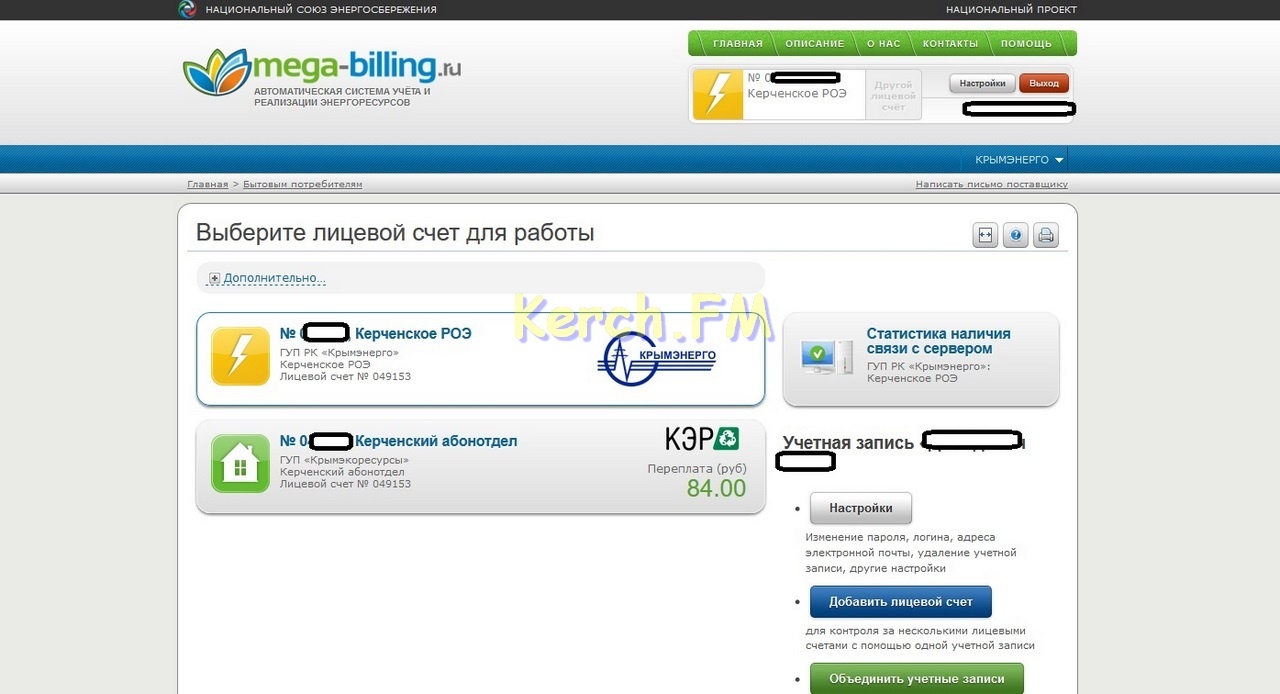Open the ОПИСАНИЕ menu tab
The image size is (1280, 694).
coord(815,44)
